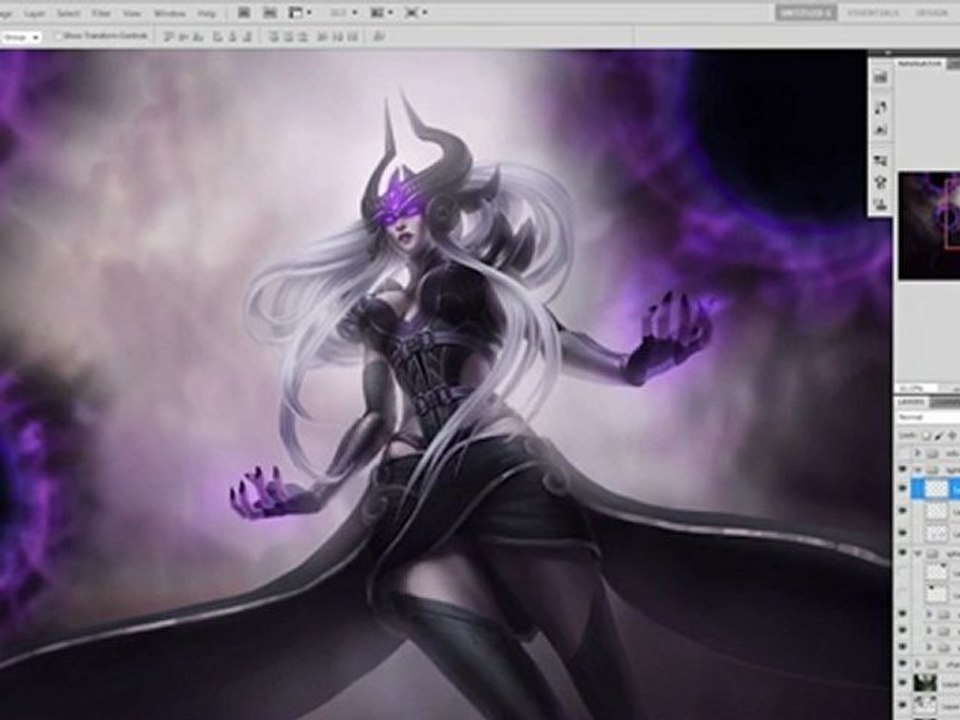Open Screen Mode dropdown arrow

425,12
